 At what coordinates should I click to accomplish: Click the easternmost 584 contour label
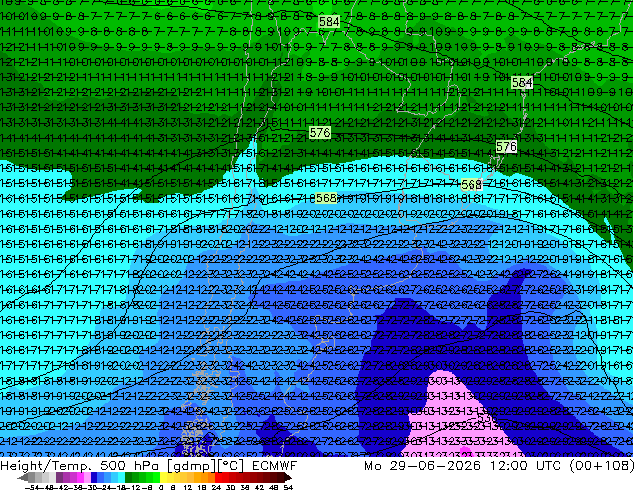pyautogui.click(x=522, y=83)
